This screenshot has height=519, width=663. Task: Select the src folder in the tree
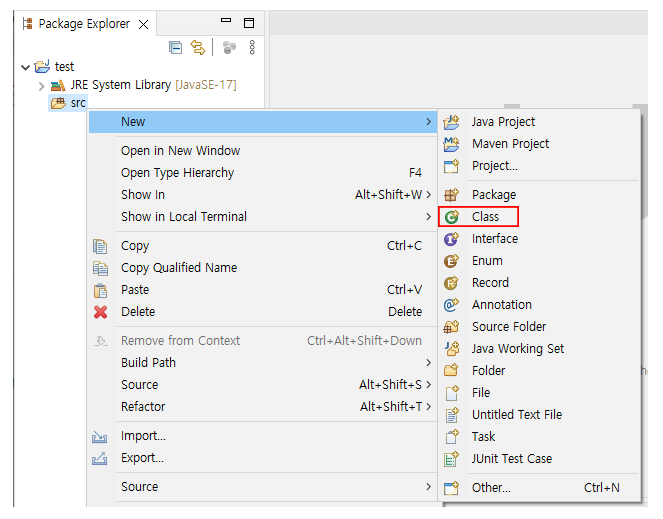68,103
